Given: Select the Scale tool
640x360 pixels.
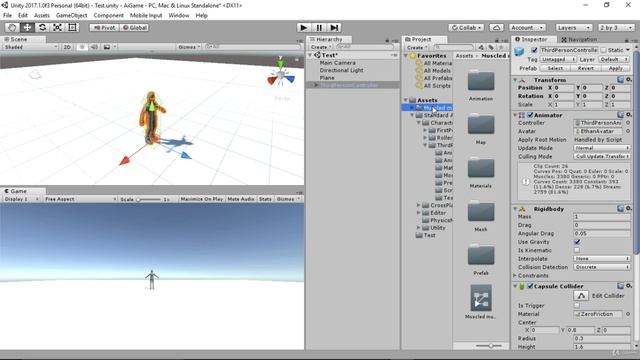Looking at the screenshot, I should click(x=58, y=27).
